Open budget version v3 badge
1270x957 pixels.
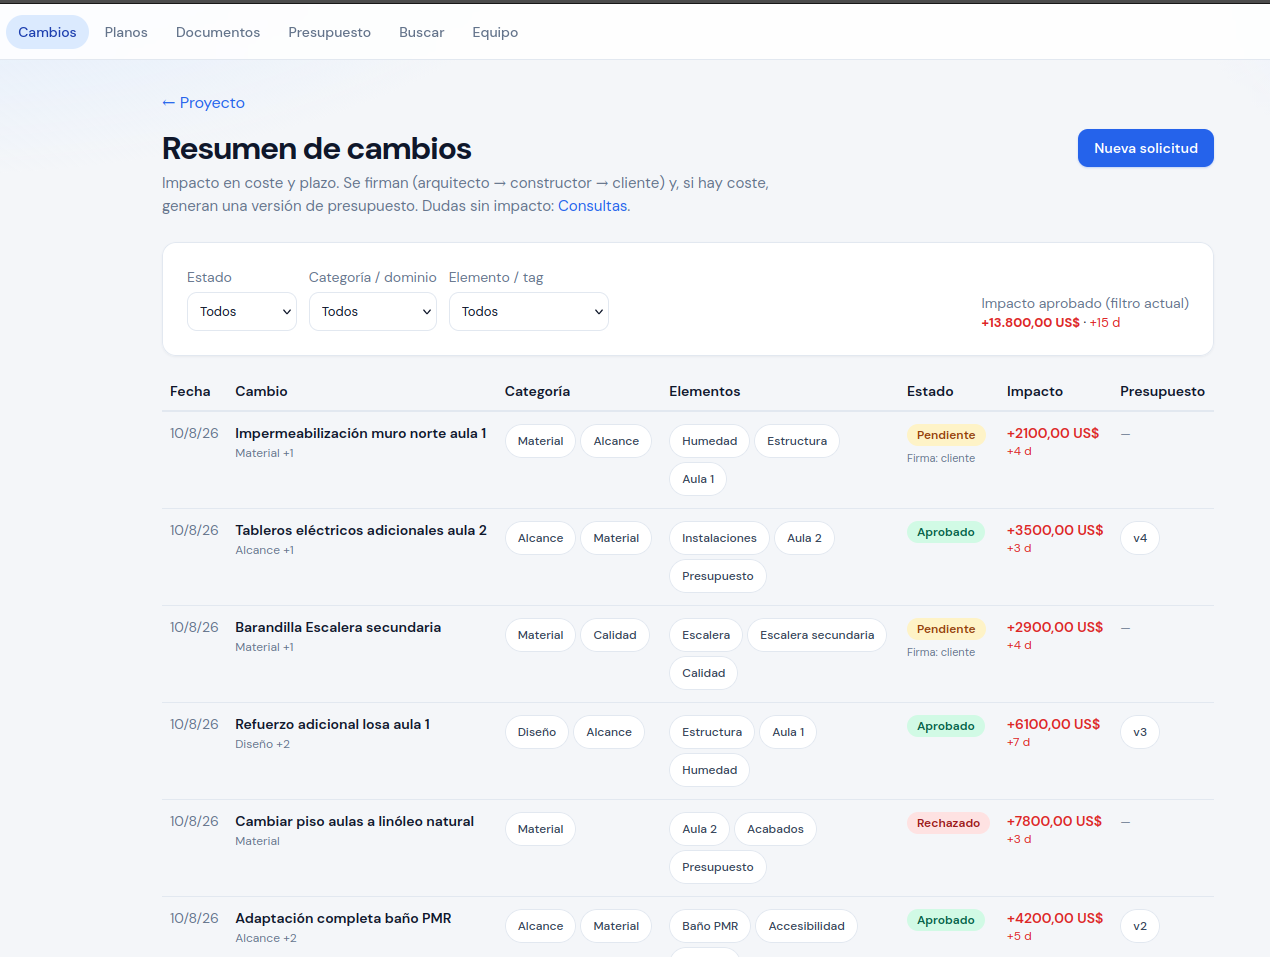(1140, 732)
